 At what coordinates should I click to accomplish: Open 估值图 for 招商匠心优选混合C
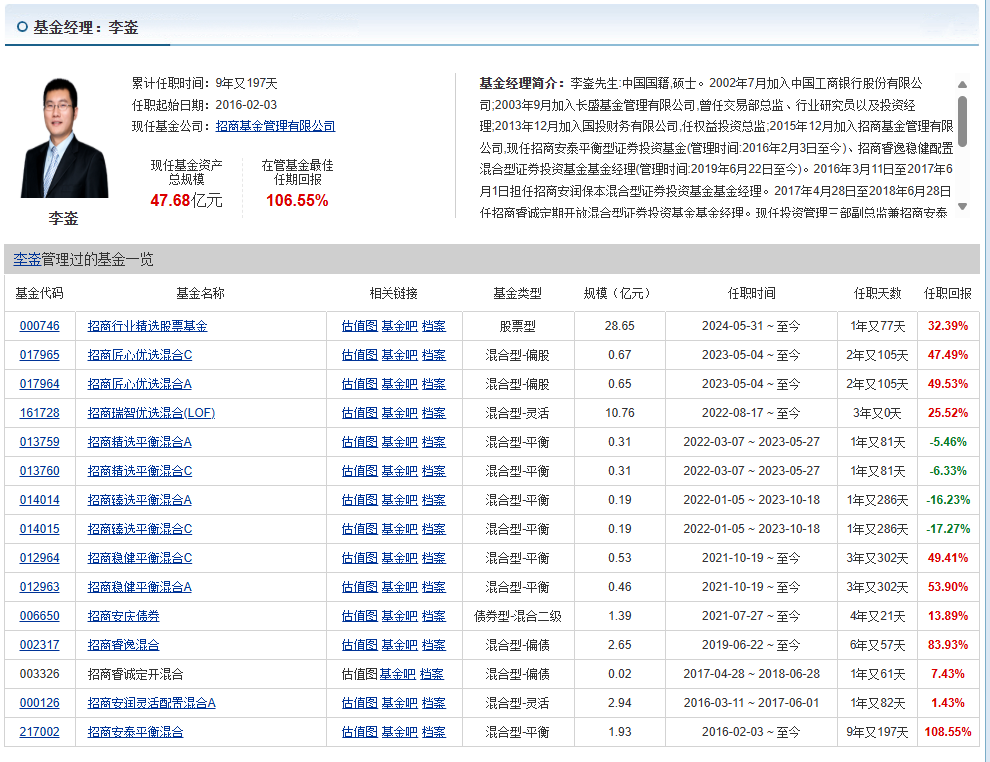tap(359, 355)
